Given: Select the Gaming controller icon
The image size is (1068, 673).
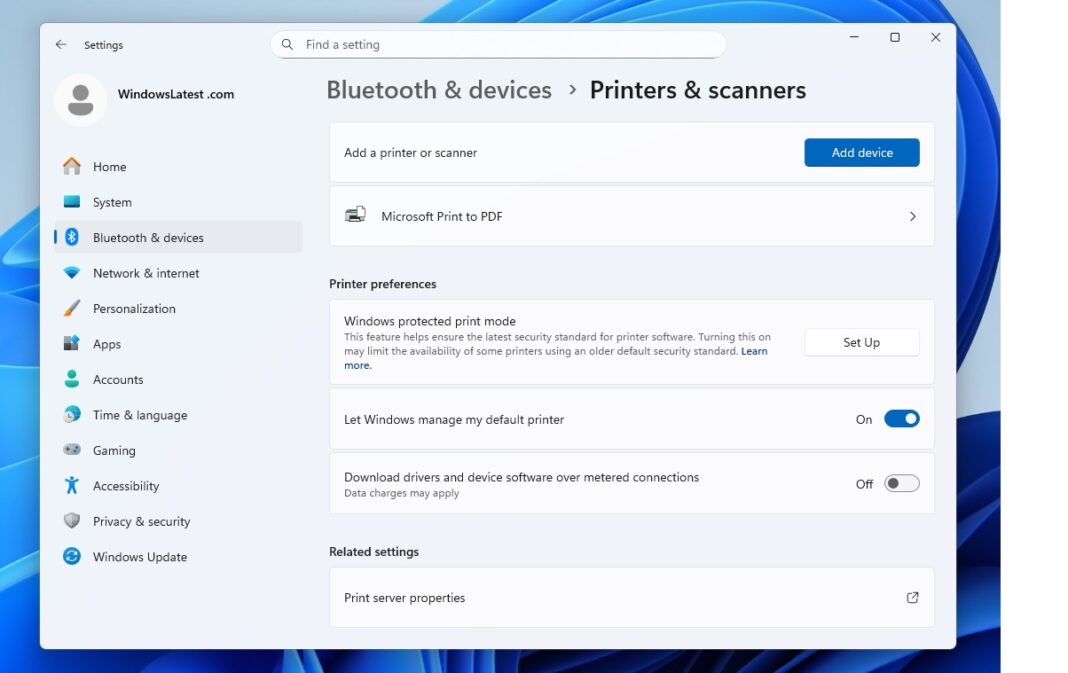Looking at the screenshot, I should (71, 450).
